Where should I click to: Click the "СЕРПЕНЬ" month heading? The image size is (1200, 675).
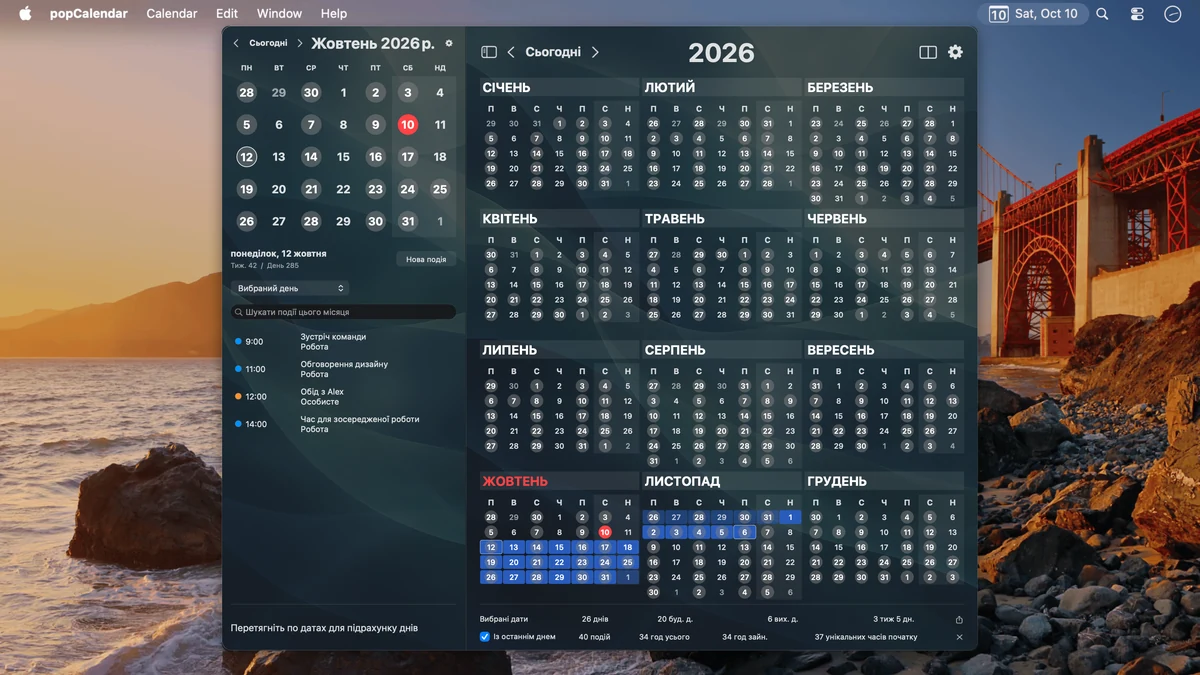tap(675, 350)
